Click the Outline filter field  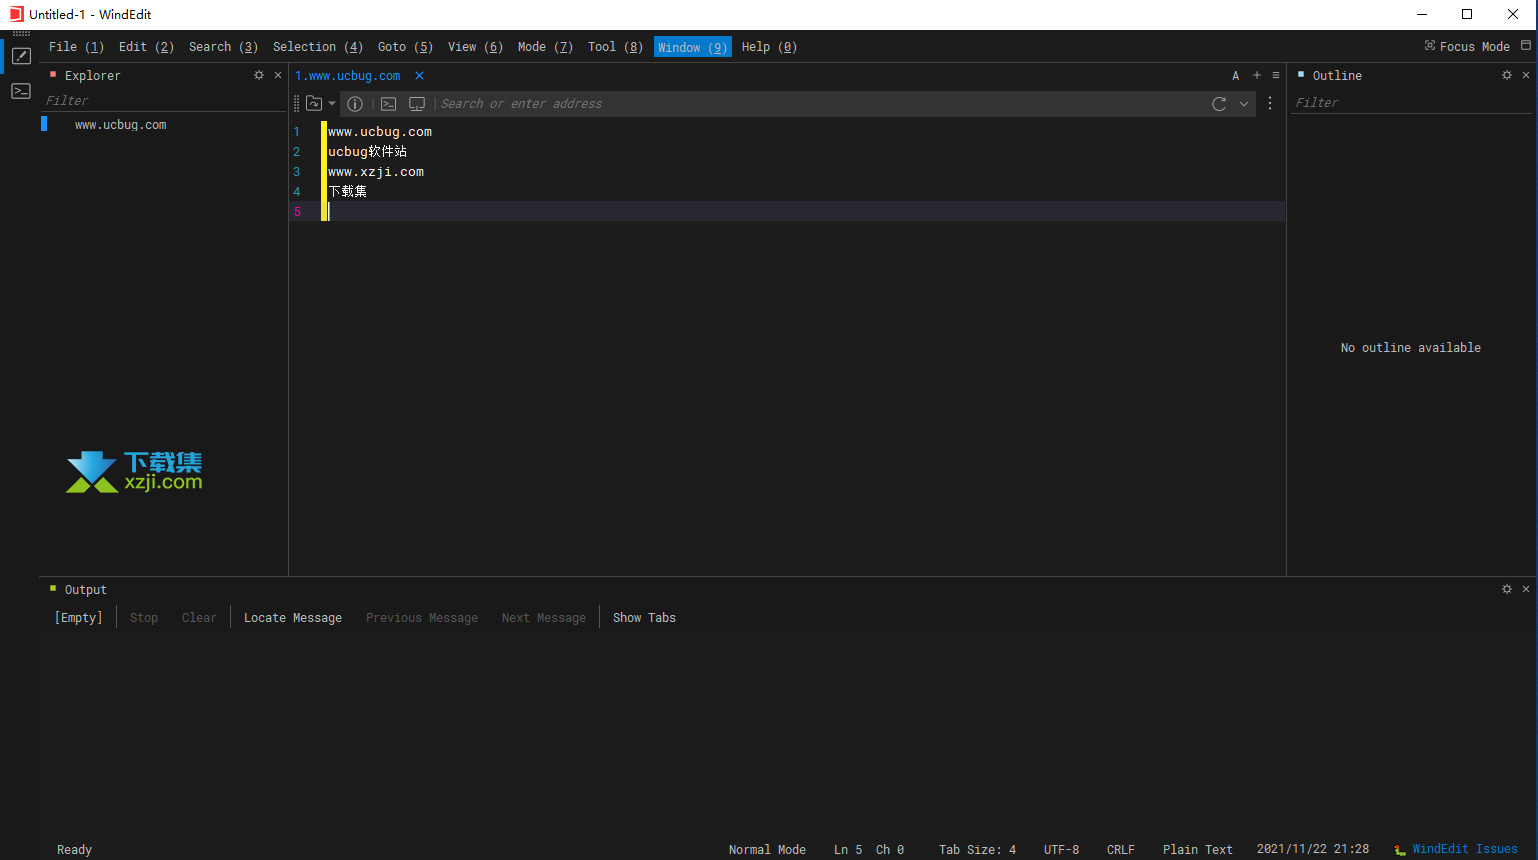coord(1411,103)
